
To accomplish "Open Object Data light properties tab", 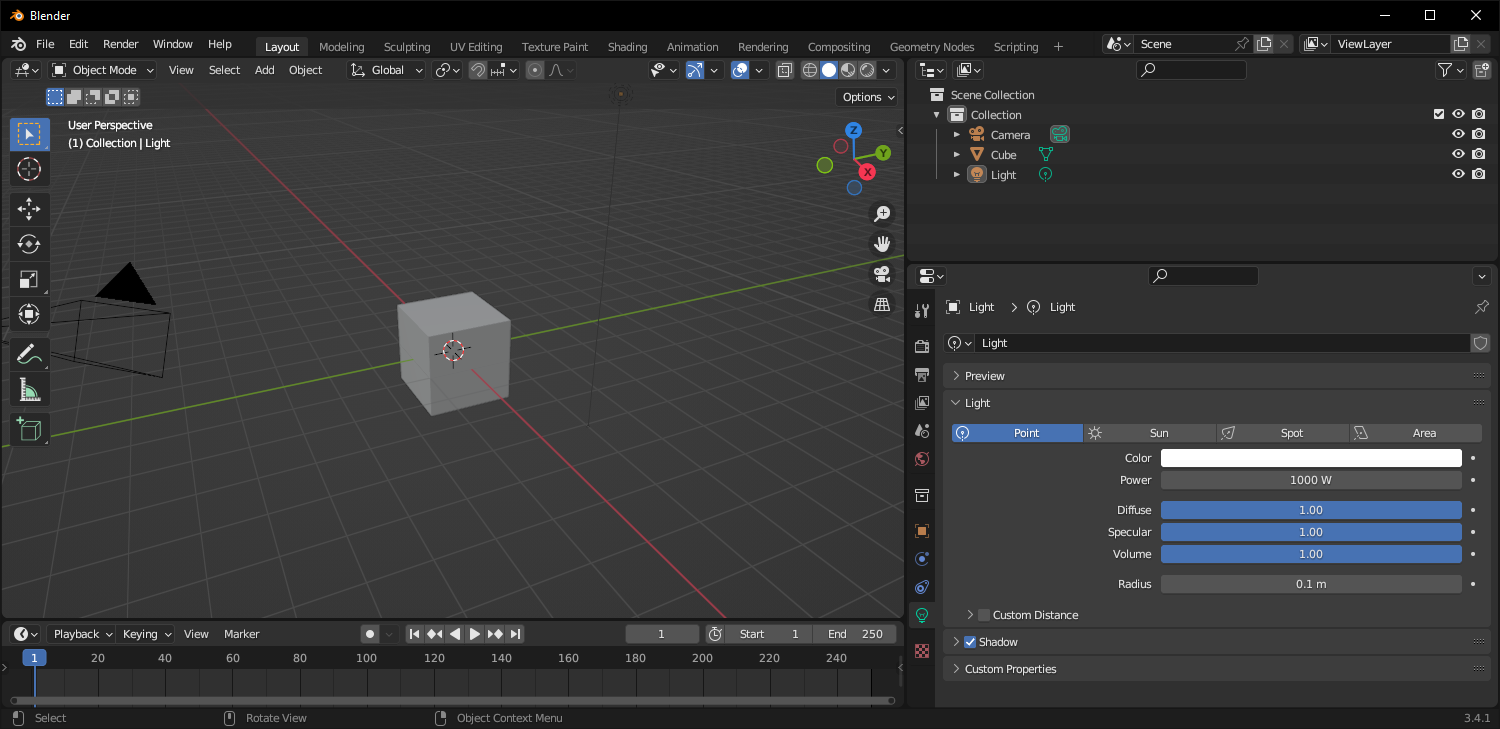I will coord(922,615).
